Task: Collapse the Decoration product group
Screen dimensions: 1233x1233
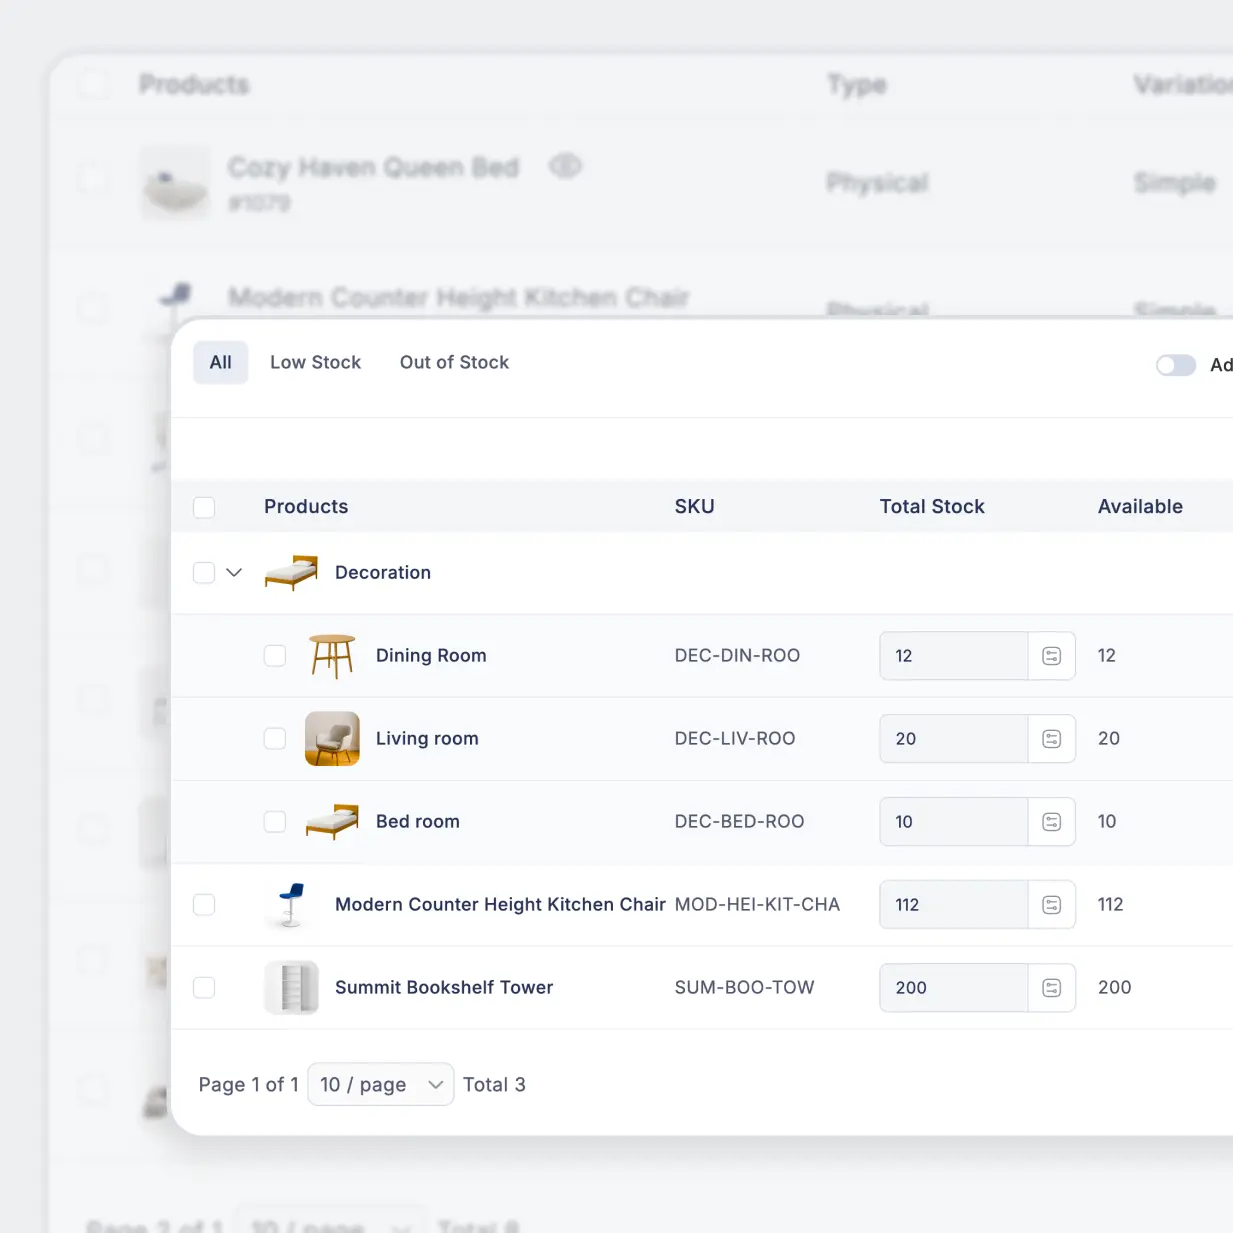Action: (x=234, y=573)
